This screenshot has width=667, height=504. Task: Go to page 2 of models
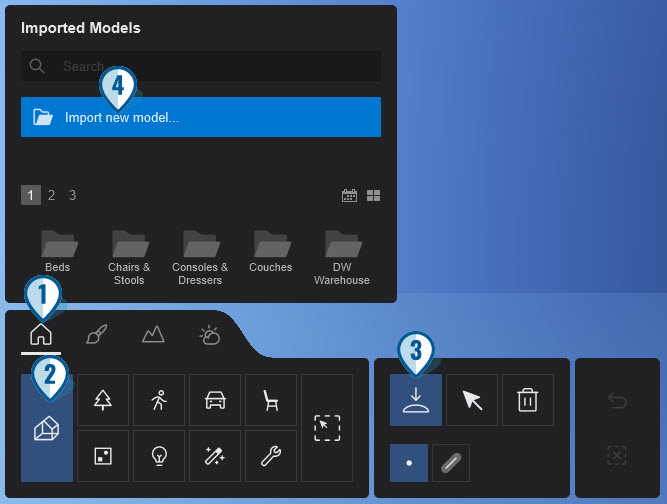click(52, 195)
